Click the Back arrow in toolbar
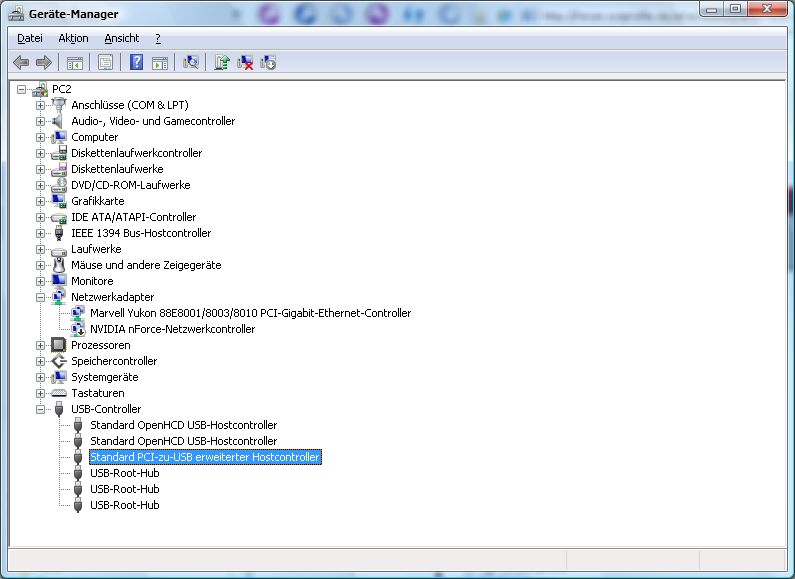Screen dimensions: 795x579 point(21,63)
